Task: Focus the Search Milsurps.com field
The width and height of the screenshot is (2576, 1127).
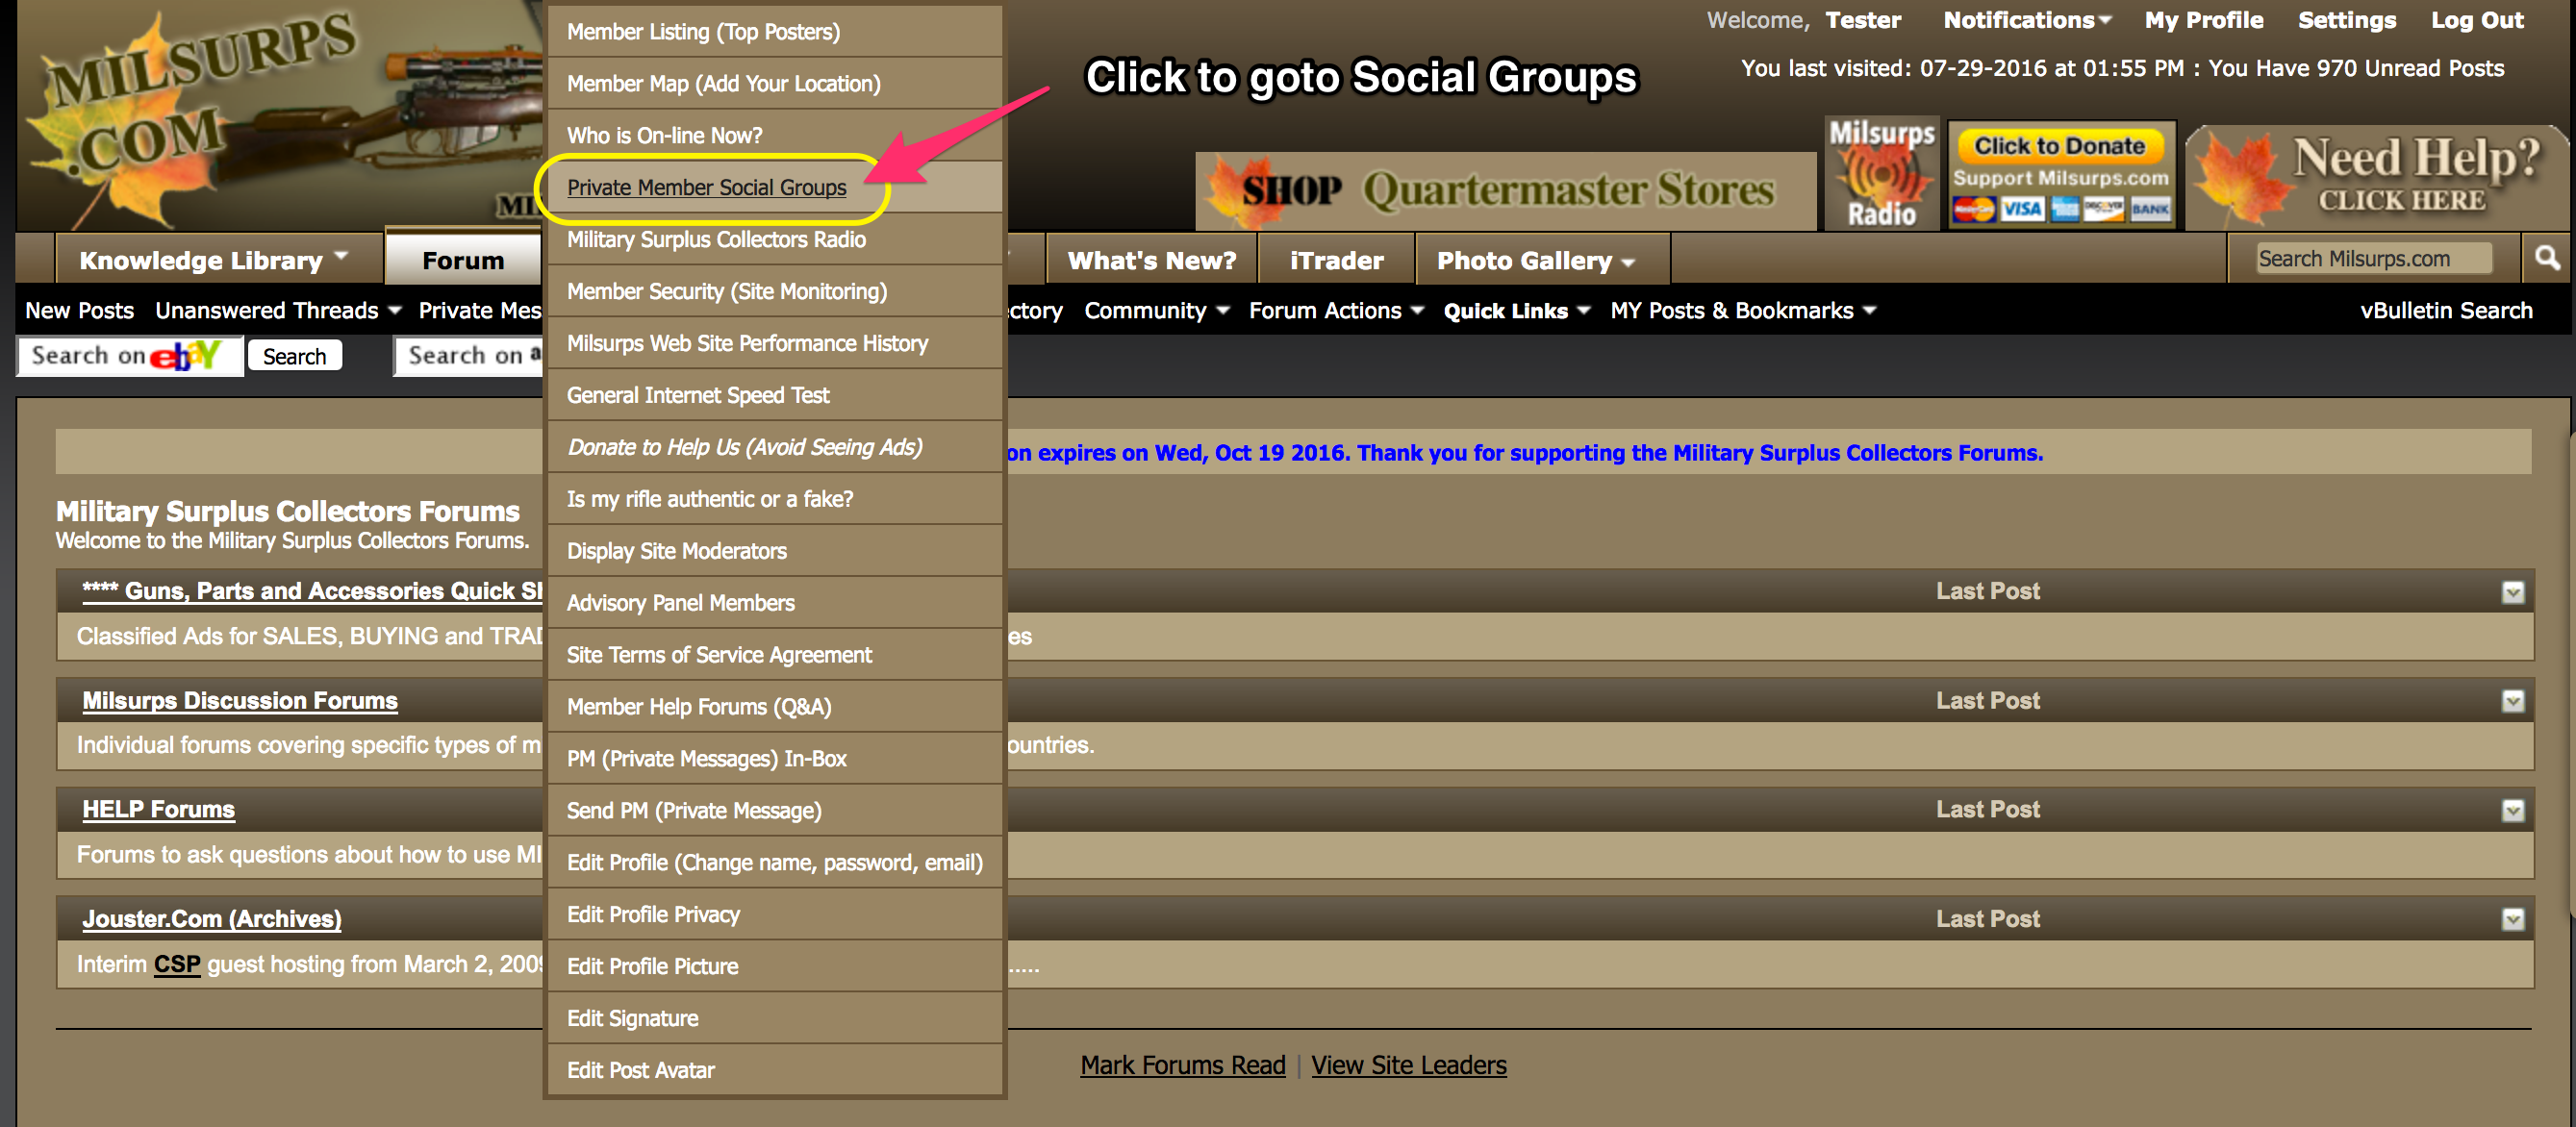Action: pos(2373,258)
